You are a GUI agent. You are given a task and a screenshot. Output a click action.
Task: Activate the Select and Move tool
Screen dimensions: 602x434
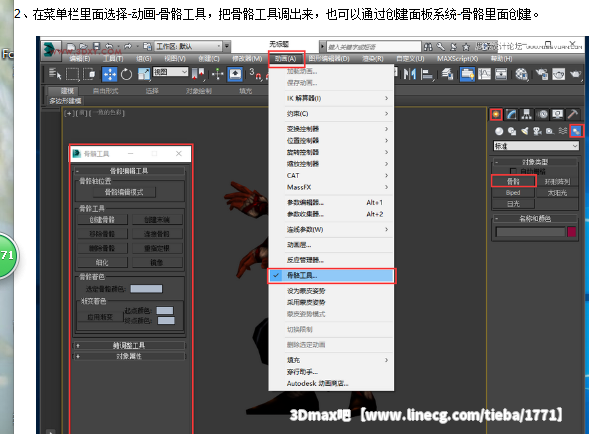[109, 74]
